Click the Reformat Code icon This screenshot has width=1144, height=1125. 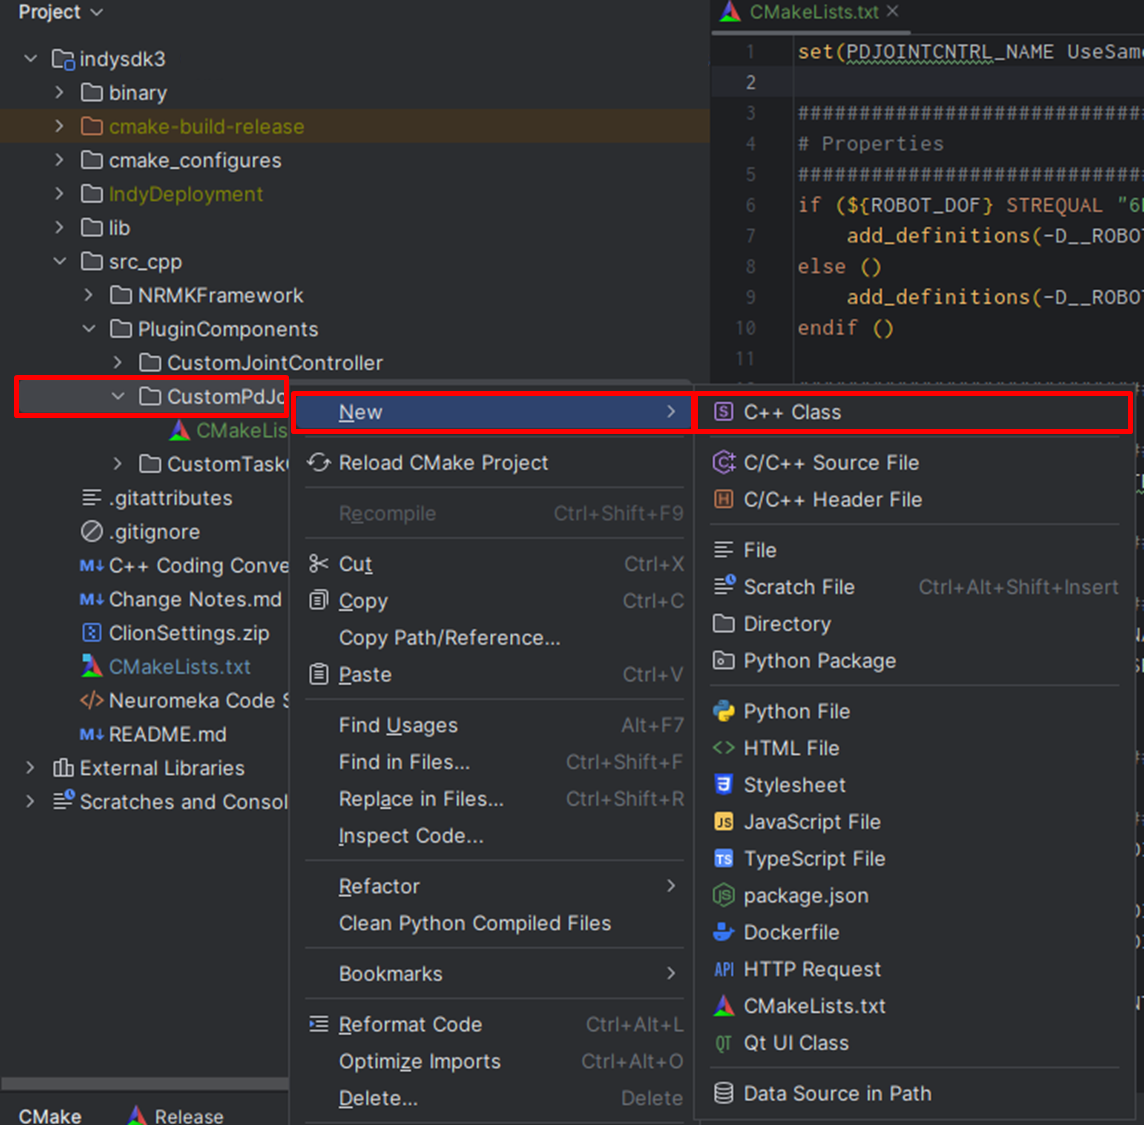(x=319, y=1024)
